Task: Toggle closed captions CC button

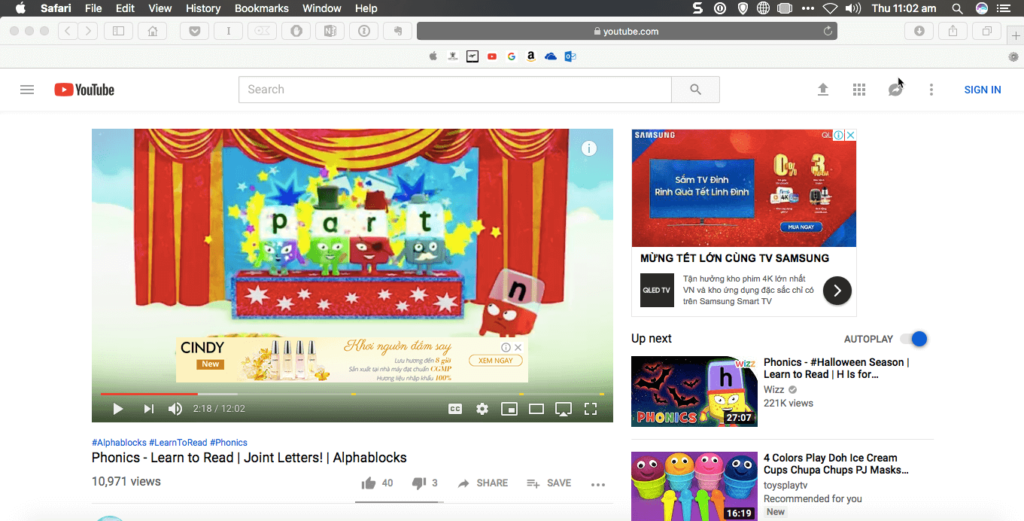Action: coord(455,409)
